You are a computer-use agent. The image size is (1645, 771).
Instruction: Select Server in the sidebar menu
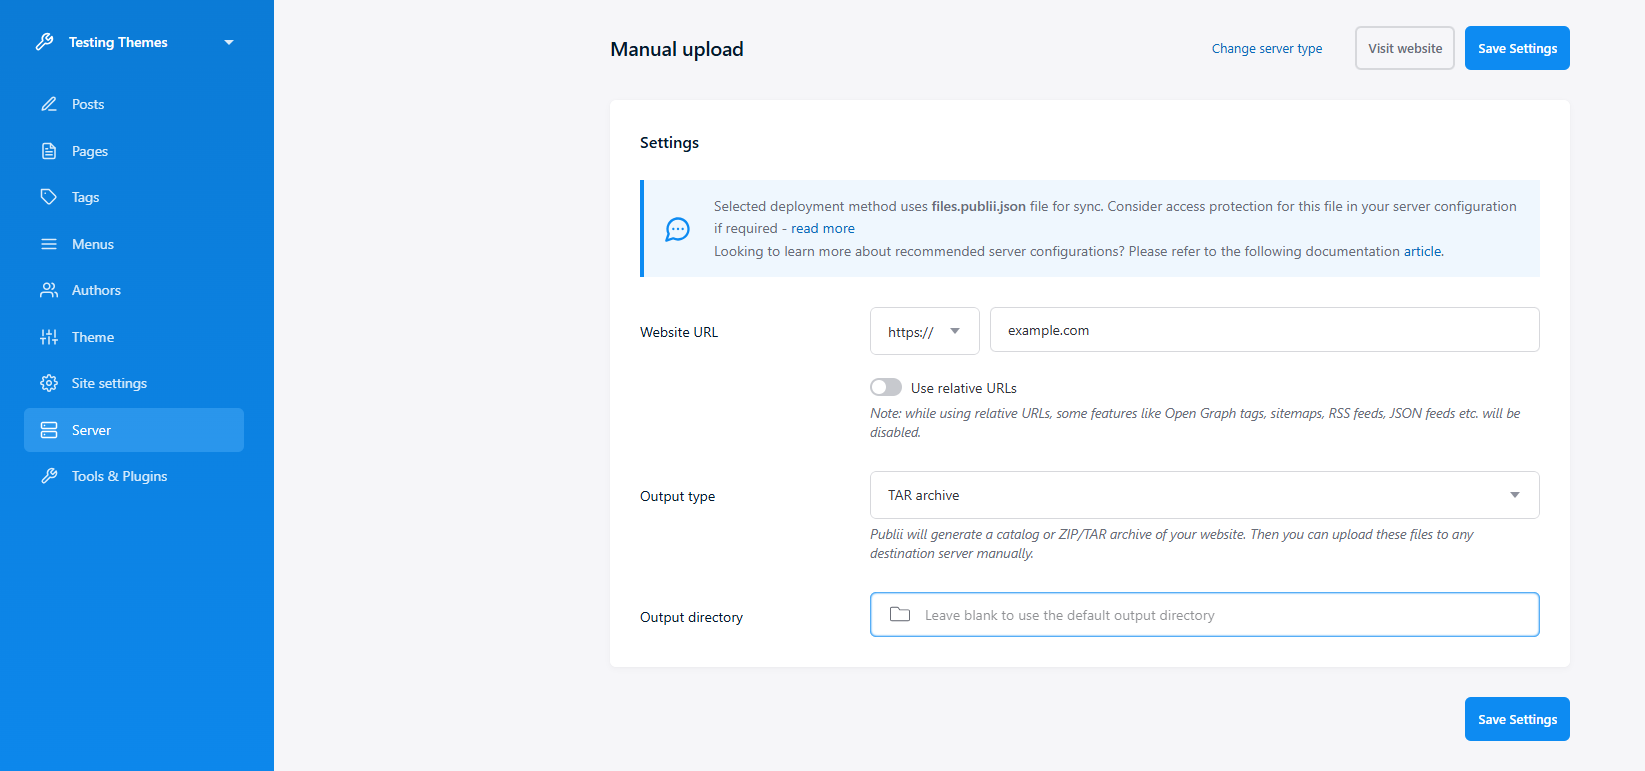134,430
